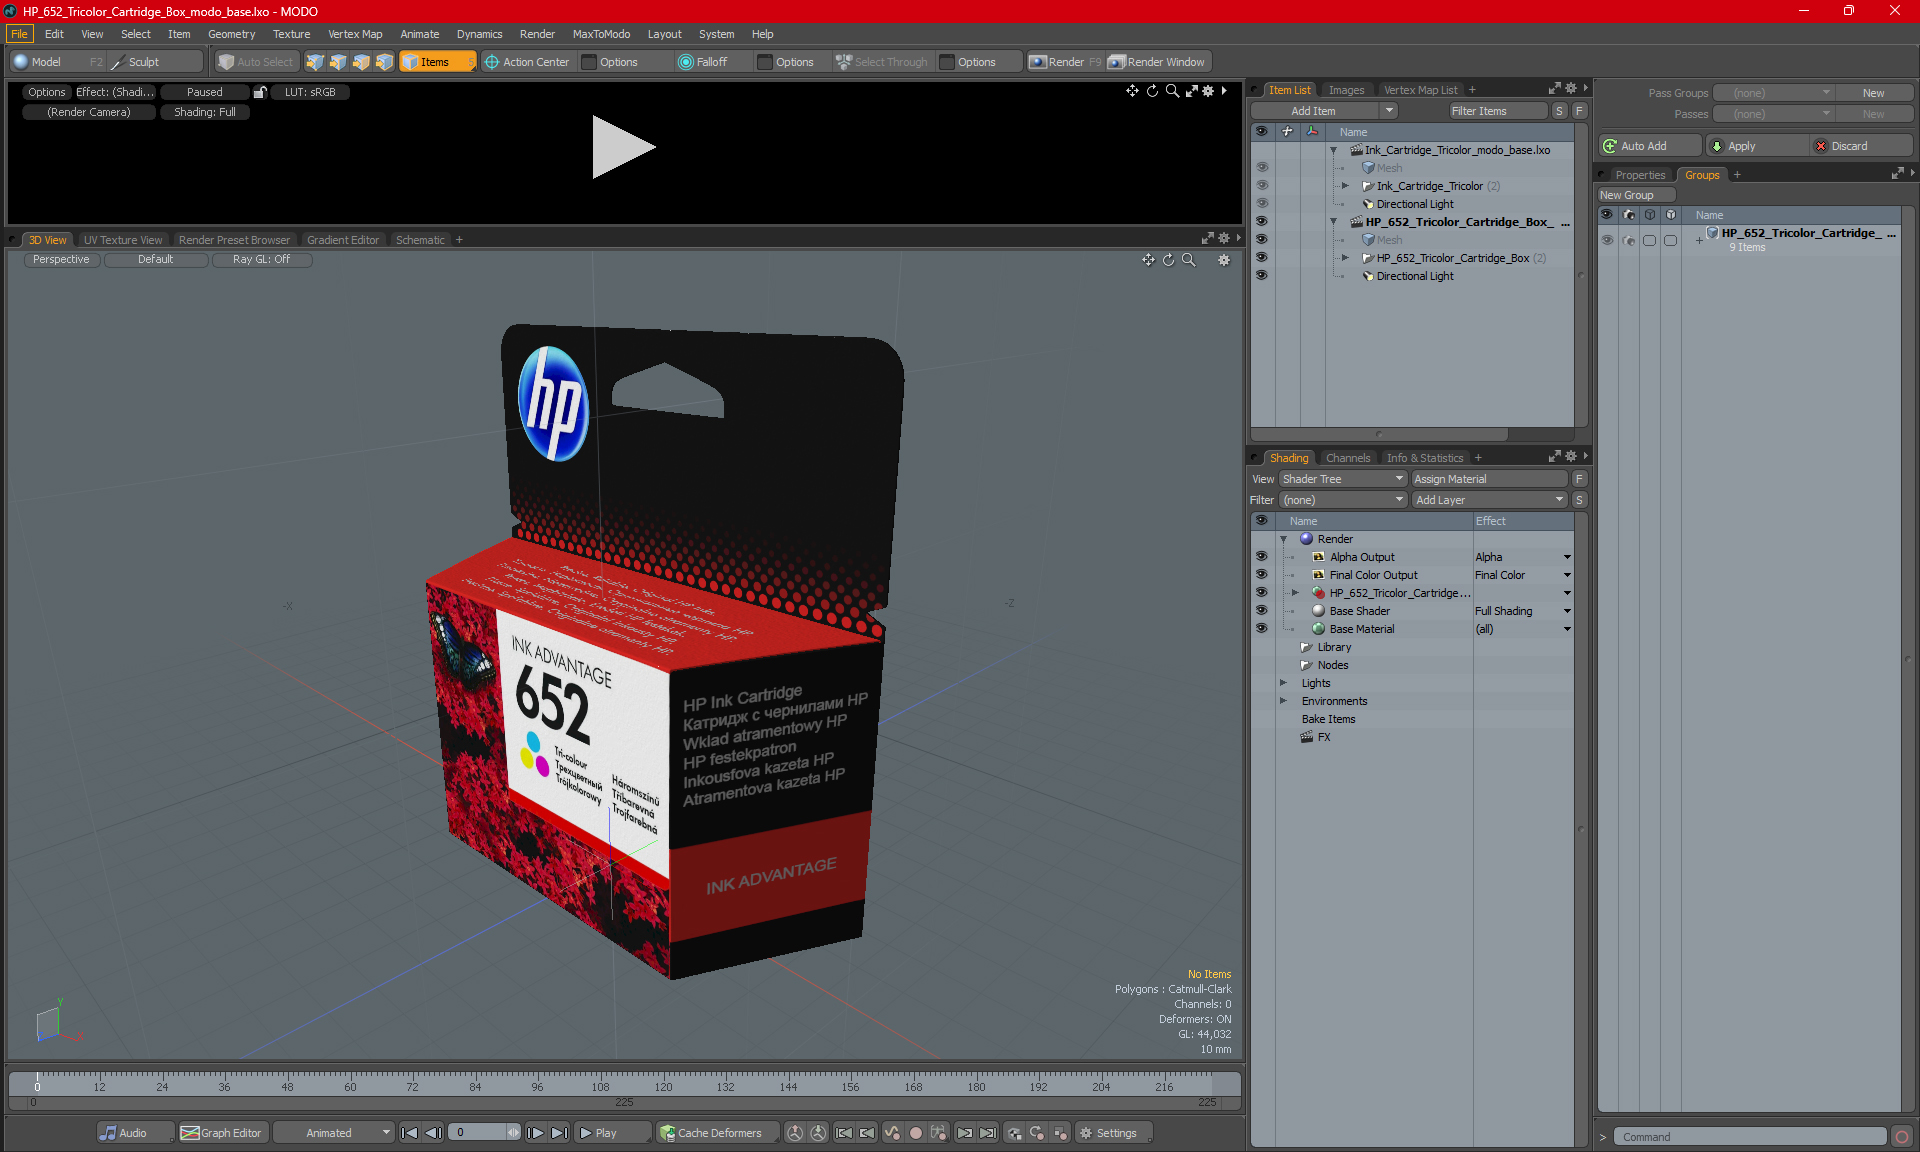Switch to Schematic tab
The height and width of the screenshot is (1152, 1920).
(x=420, y=240)
